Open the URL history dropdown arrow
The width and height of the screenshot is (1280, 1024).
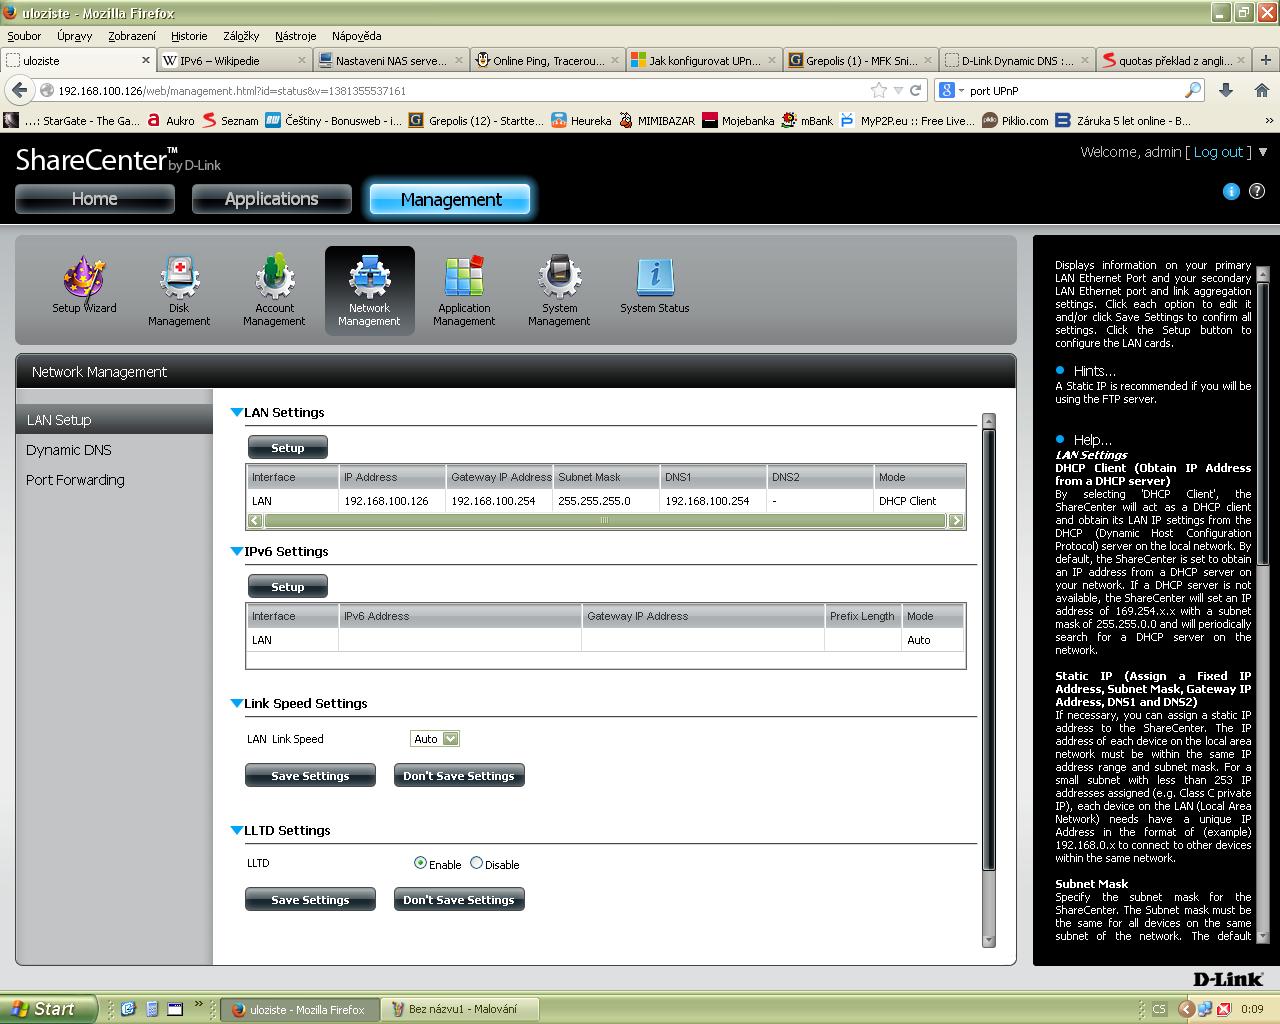point(897,90)
